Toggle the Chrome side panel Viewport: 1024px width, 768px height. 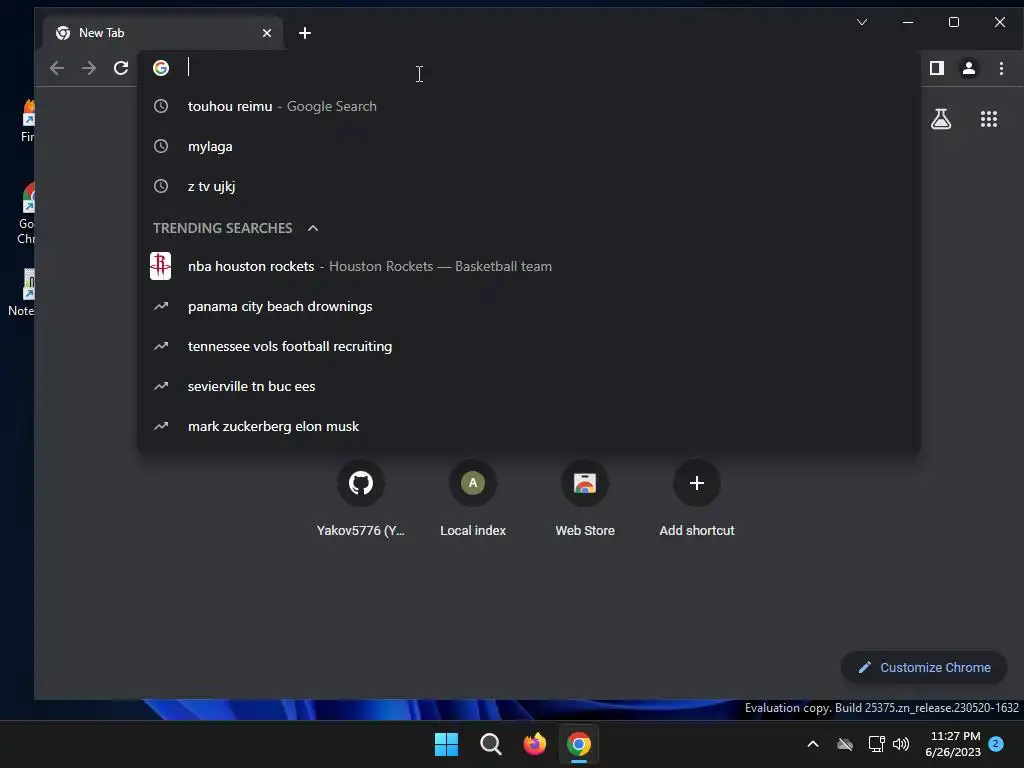(x=936, y=68)
